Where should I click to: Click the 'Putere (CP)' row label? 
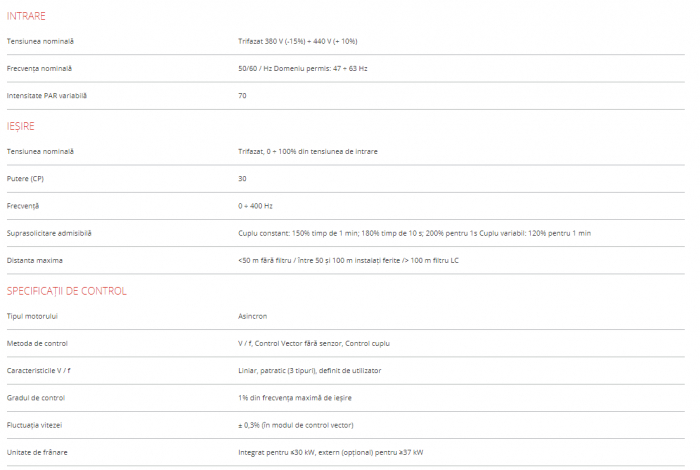tap(26, 178)
